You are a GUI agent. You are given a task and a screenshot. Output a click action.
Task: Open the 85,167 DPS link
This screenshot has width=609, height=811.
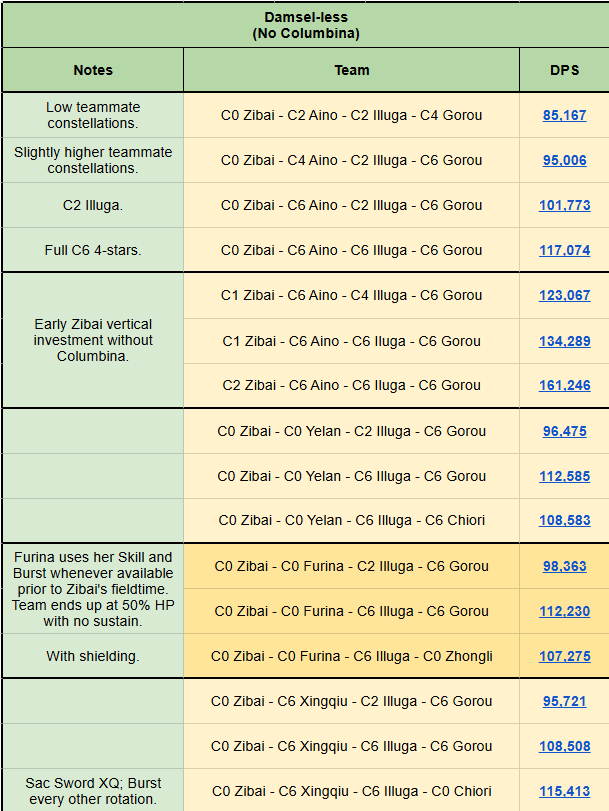564,115
